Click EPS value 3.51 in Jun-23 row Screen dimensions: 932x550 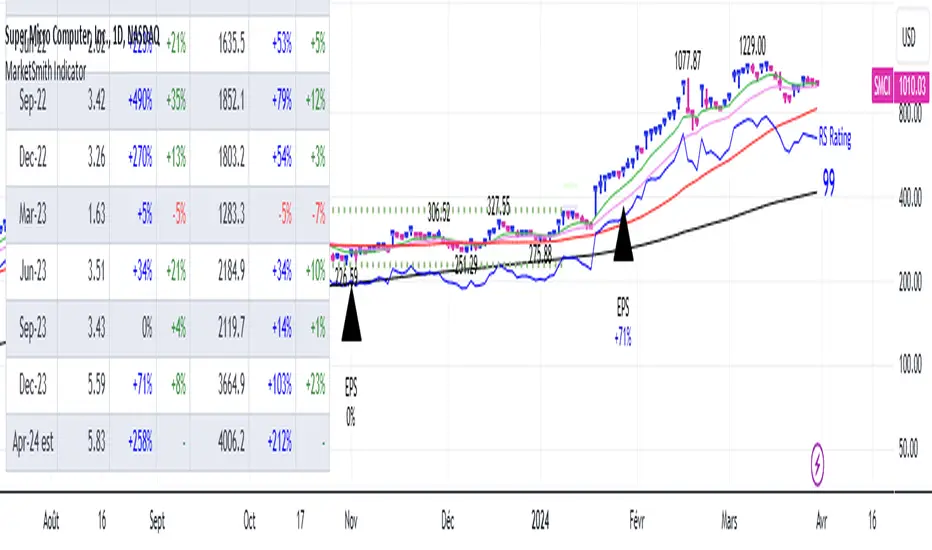(x=96, y=271)
